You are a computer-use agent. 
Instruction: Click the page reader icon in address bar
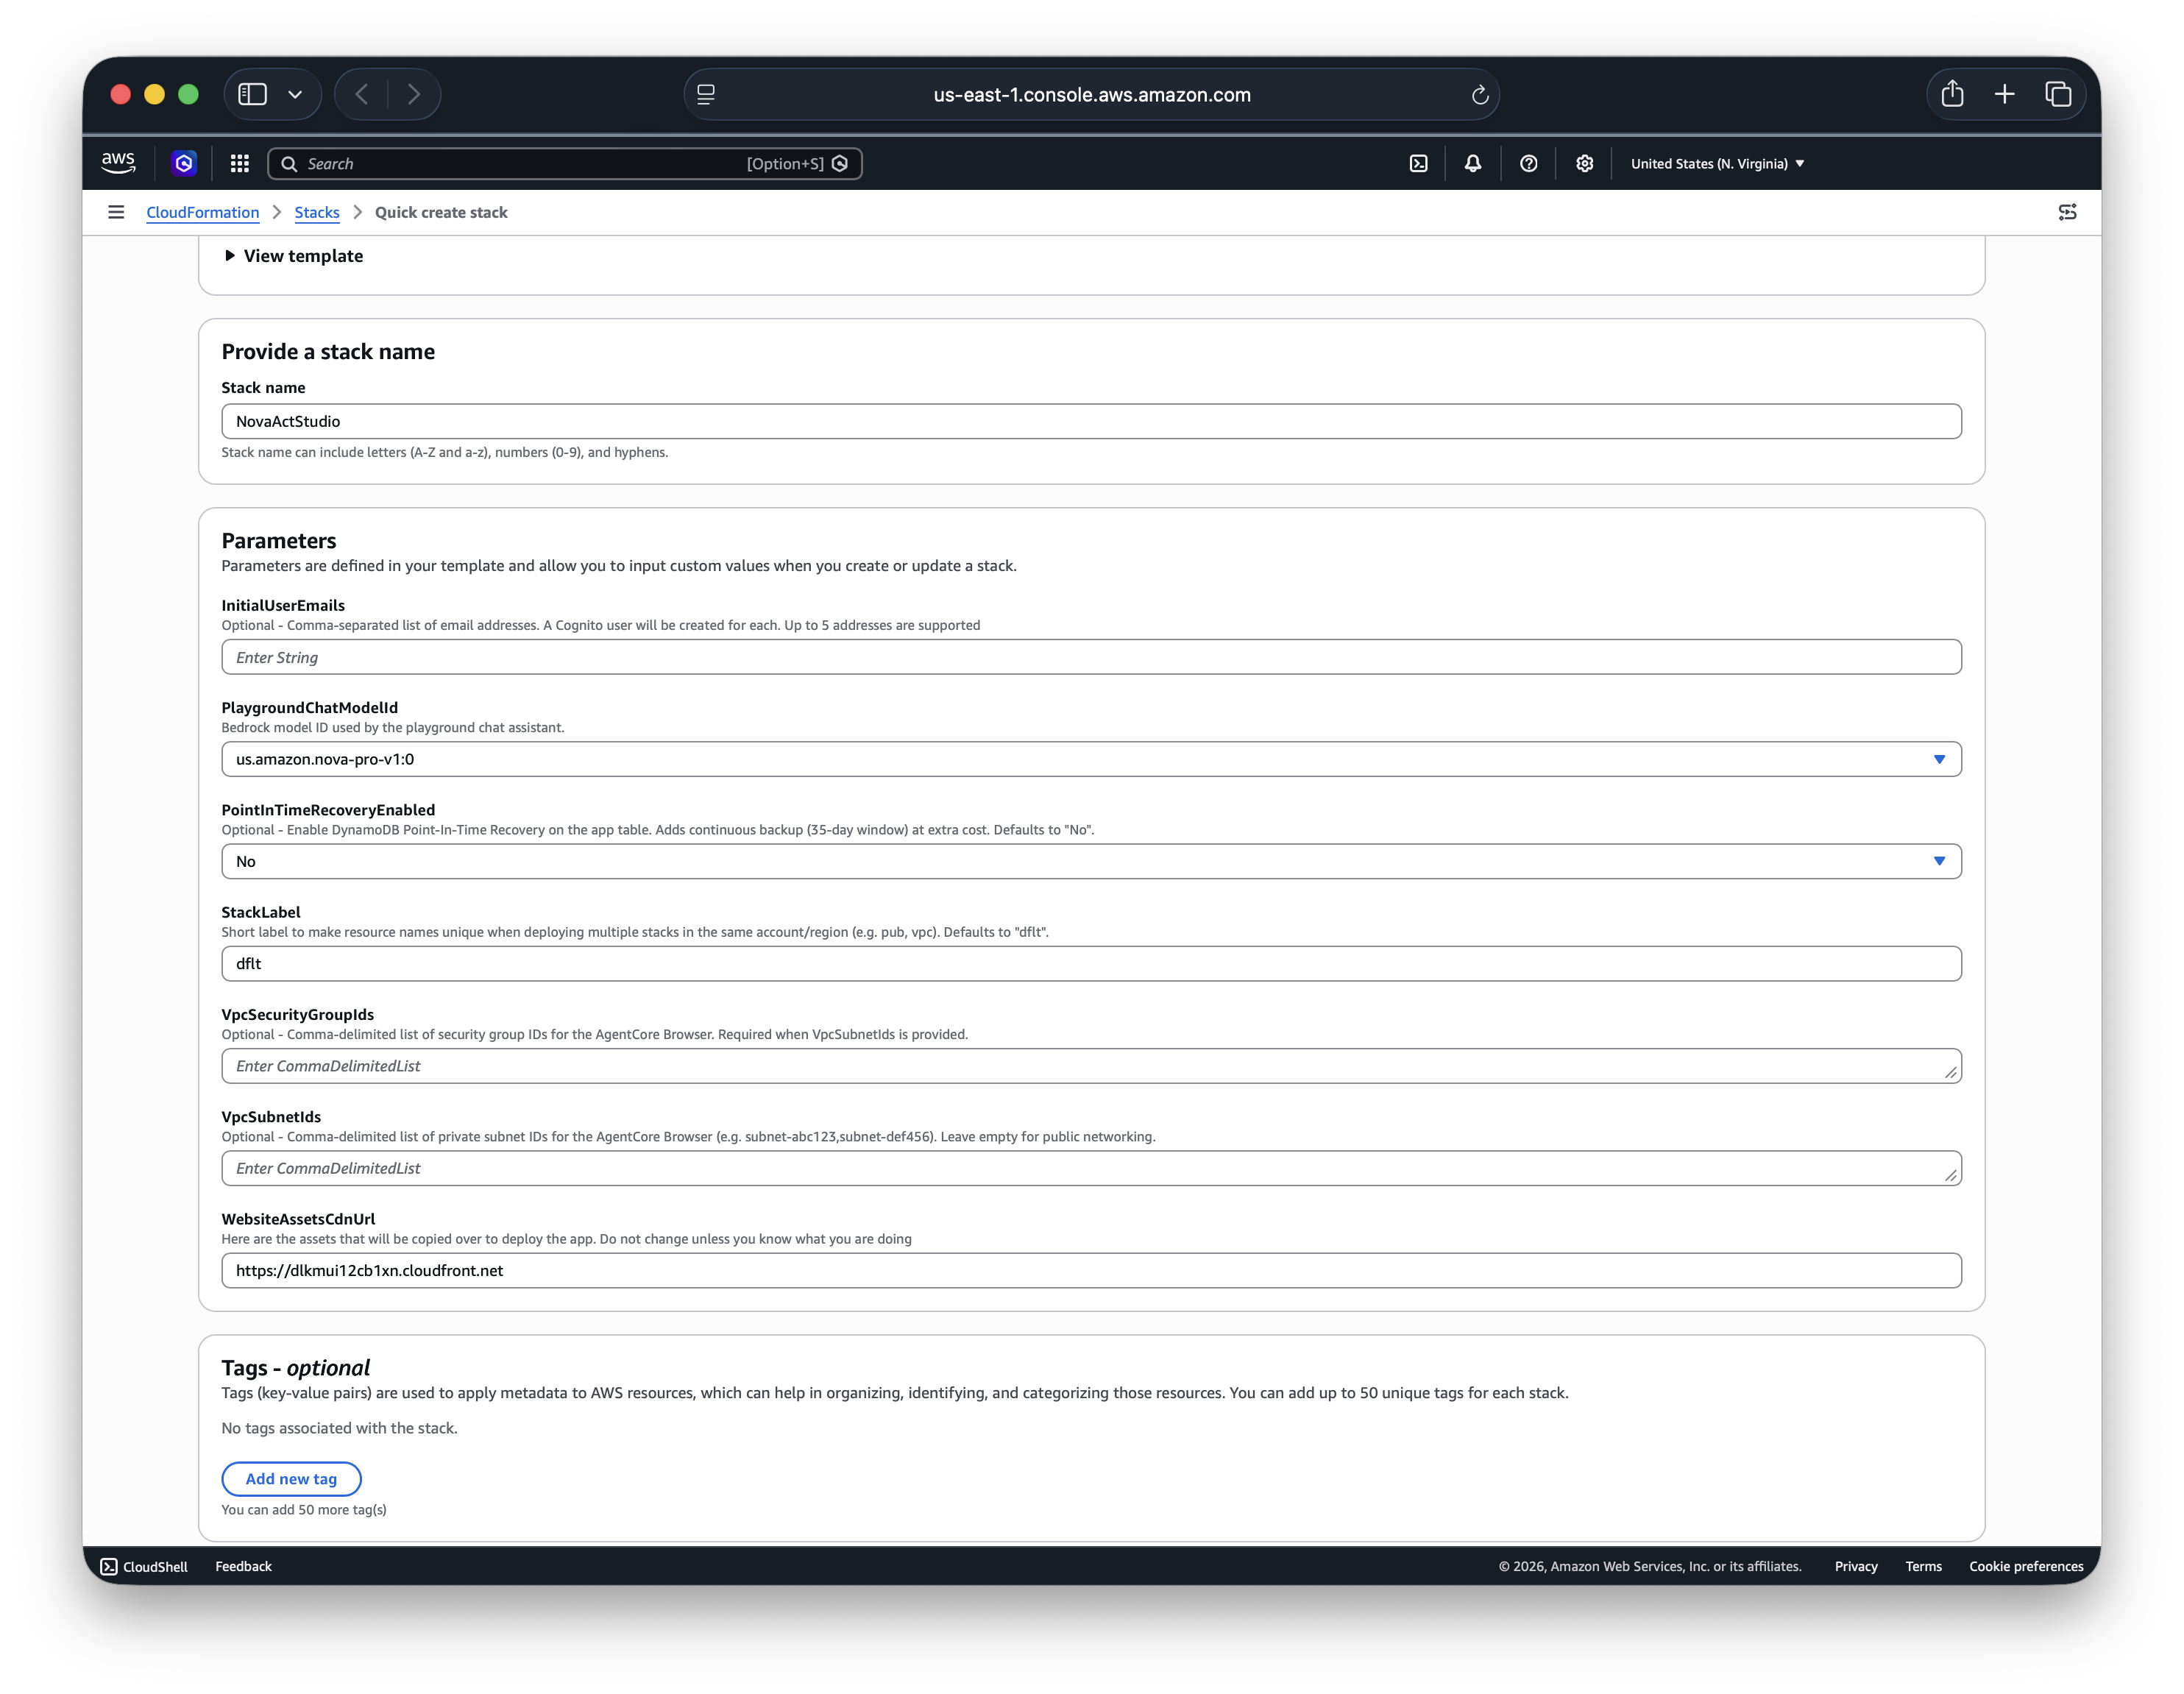coord(706,94)
